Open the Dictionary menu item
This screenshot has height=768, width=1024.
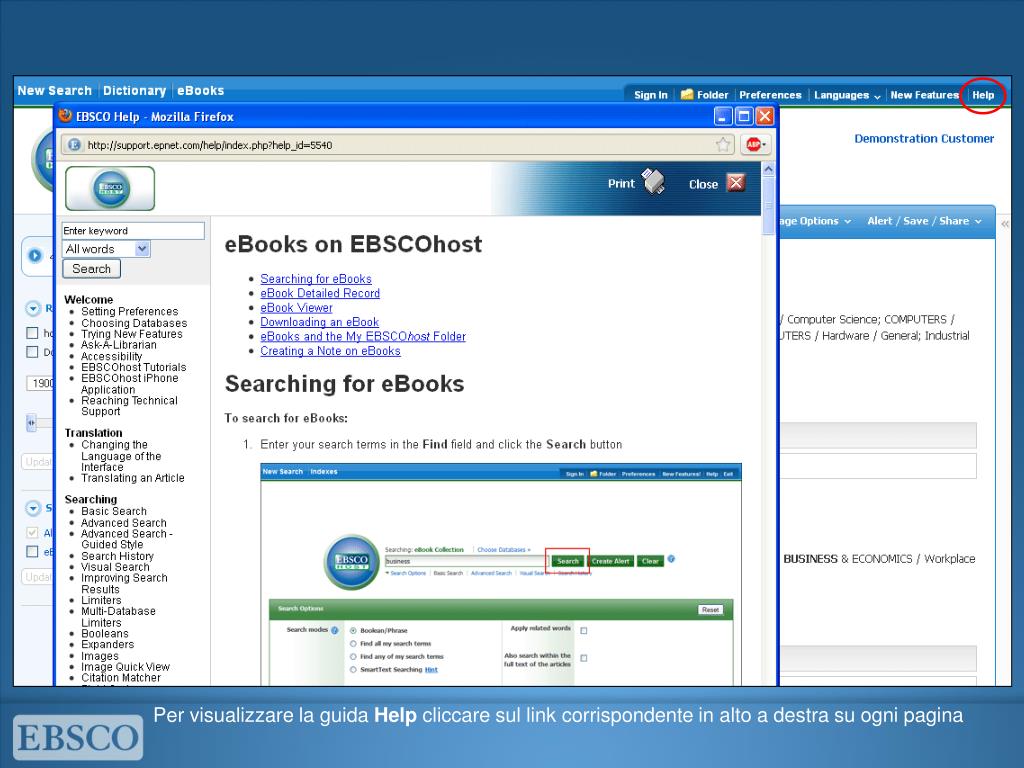[135, 91]
